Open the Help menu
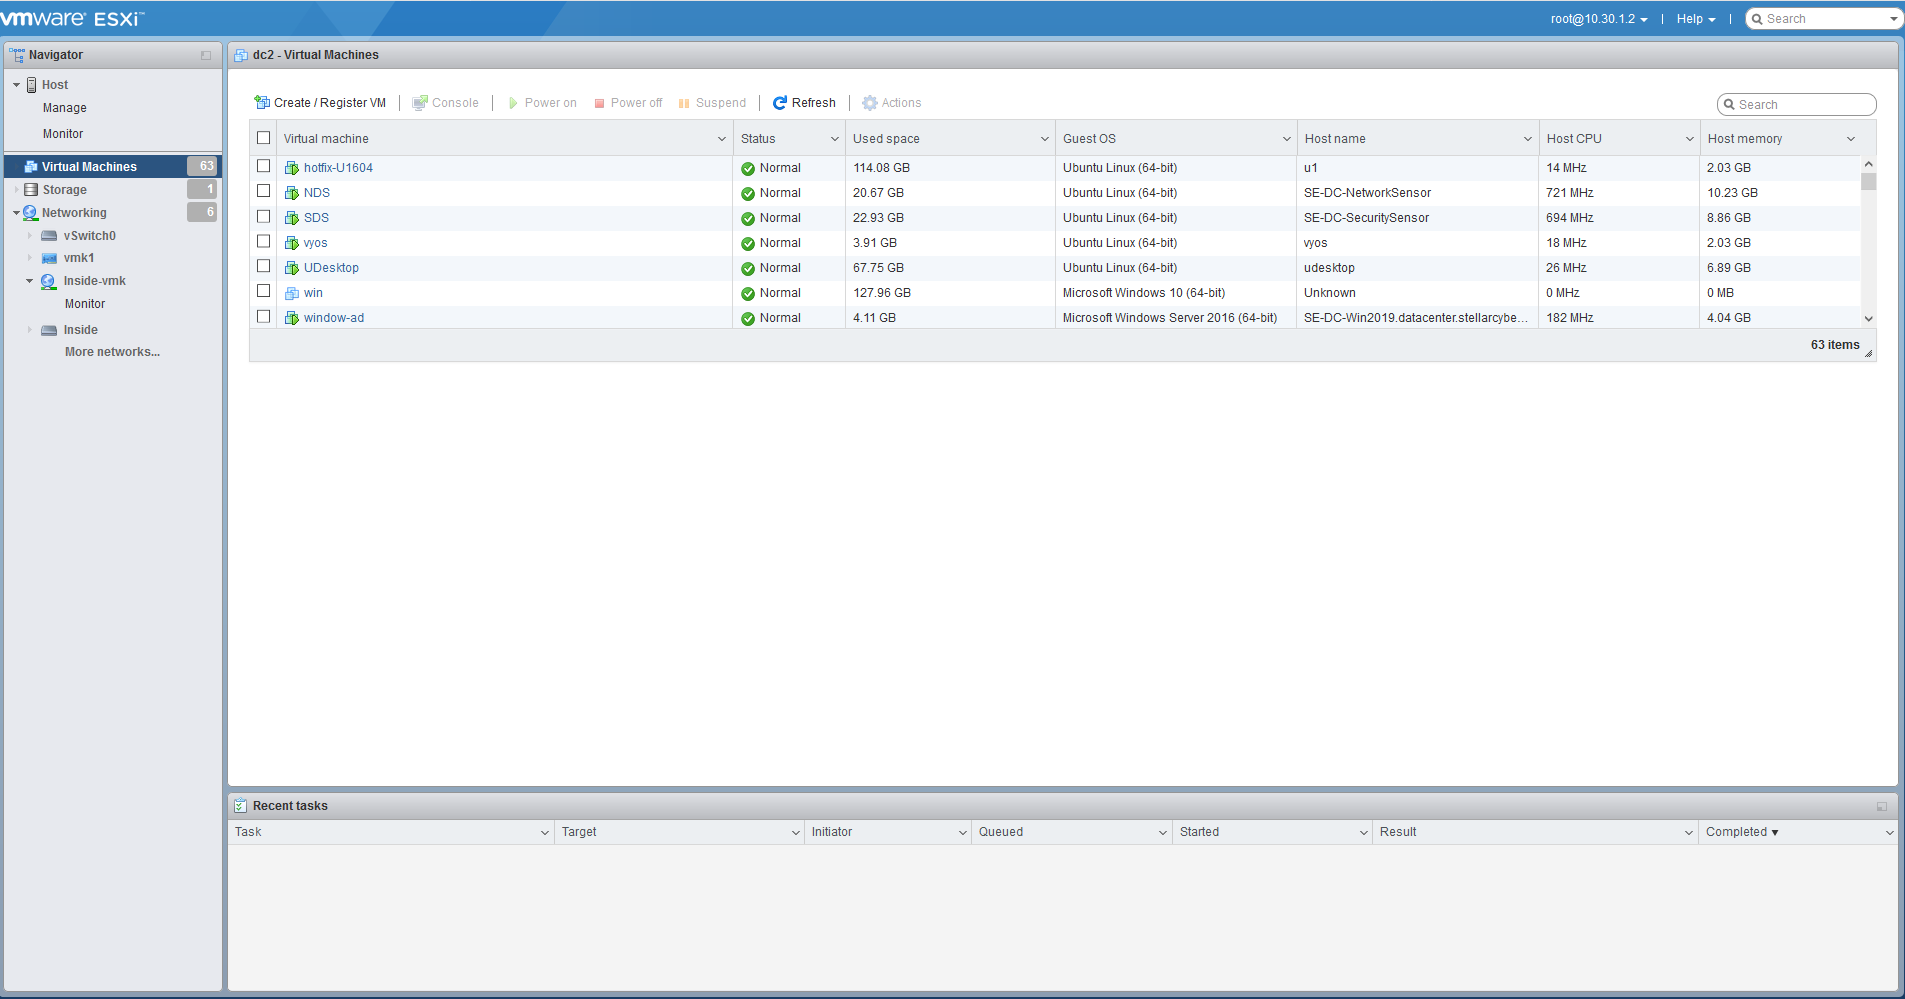 tap(1695, 19)
